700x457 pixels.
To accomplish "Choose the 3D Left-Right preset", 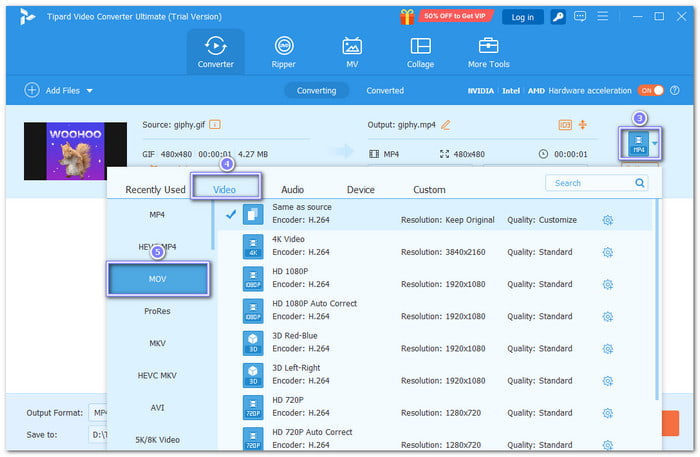I will (x=434, y=375).
